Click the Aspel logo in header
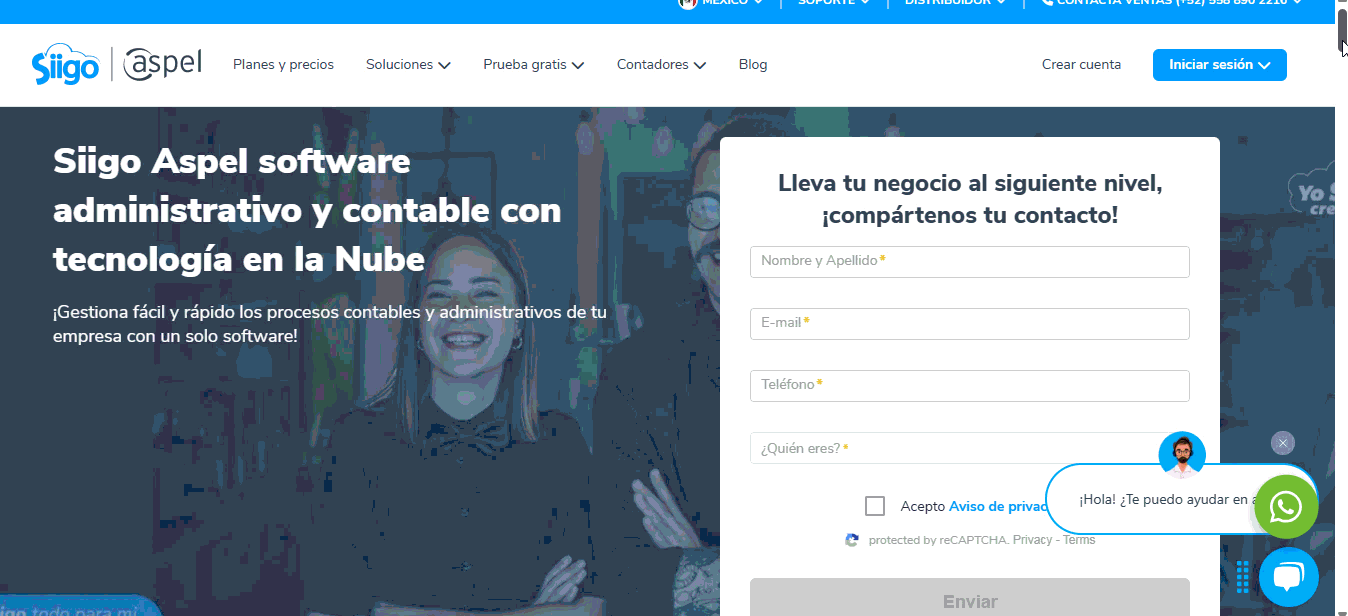This screenshot has width=1348, height=616. [163, 64]
